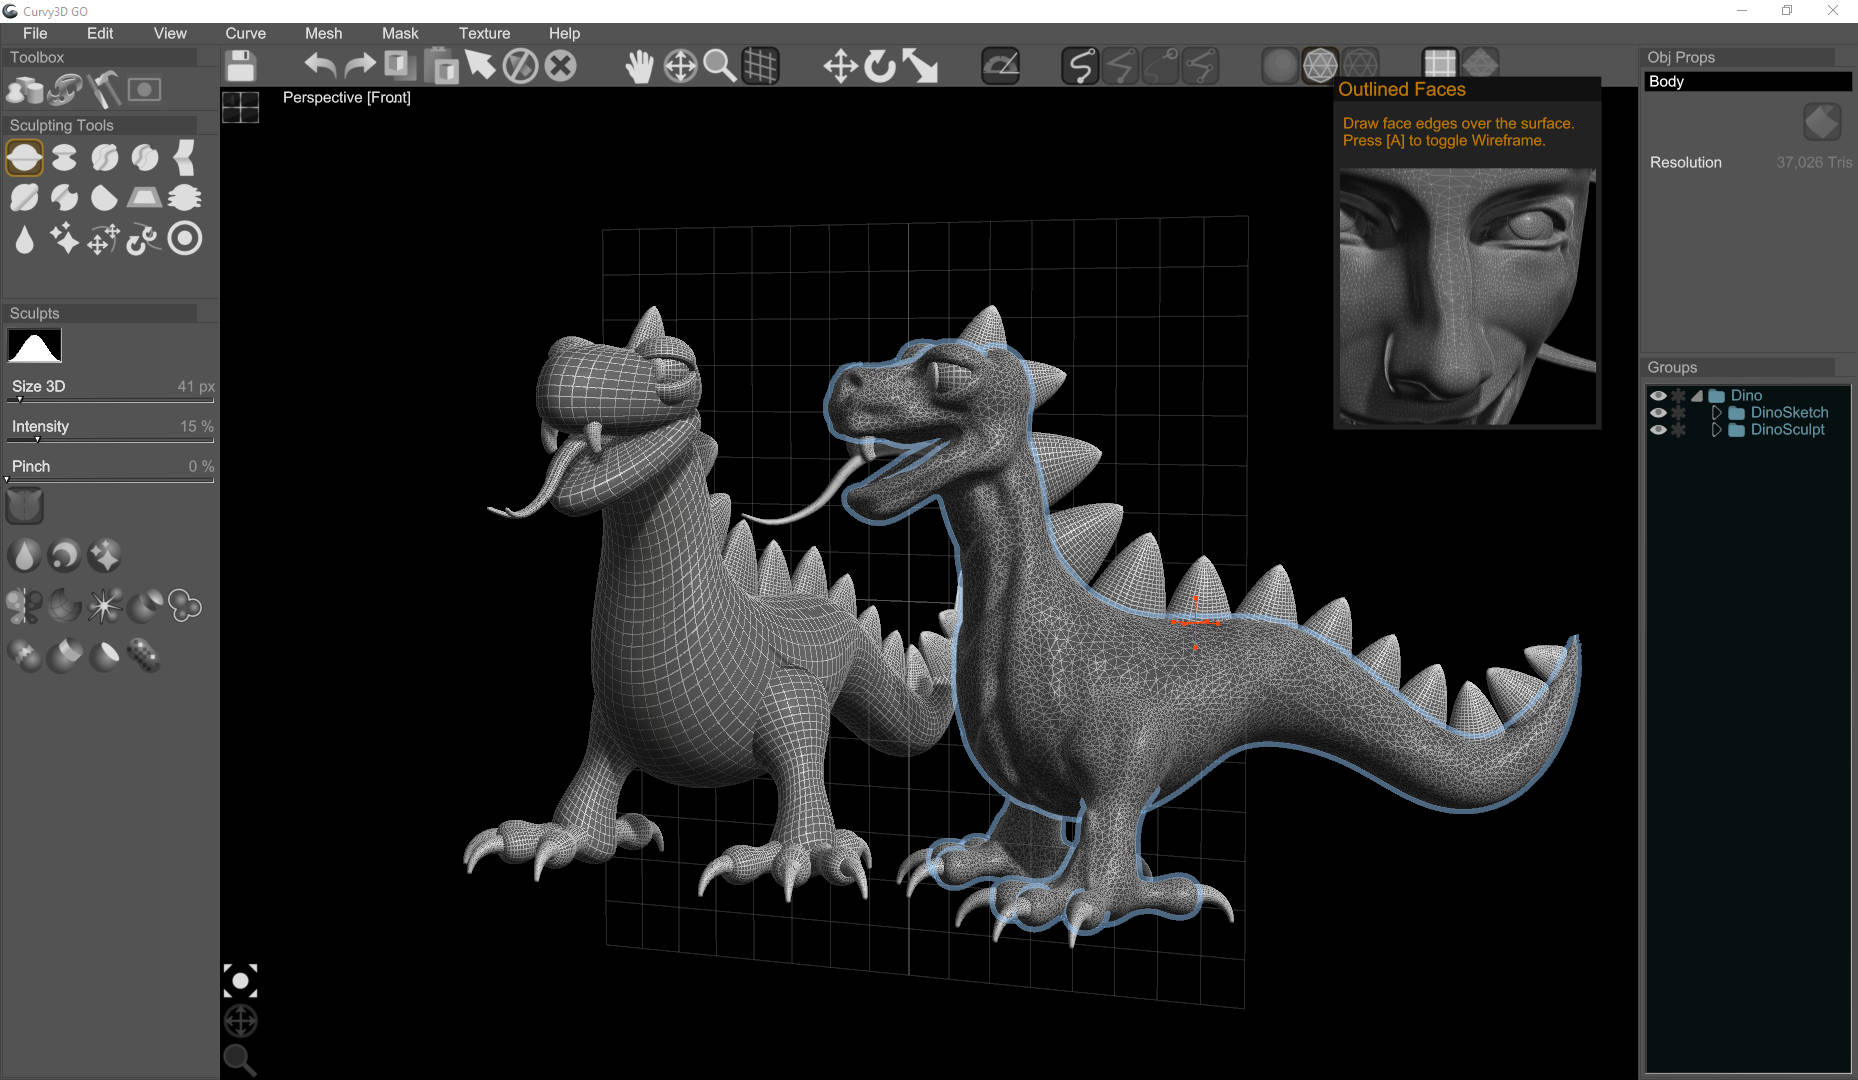Click the hammer icon in Toolbox
The image size is (1858, 1080).
click(104, 90)
